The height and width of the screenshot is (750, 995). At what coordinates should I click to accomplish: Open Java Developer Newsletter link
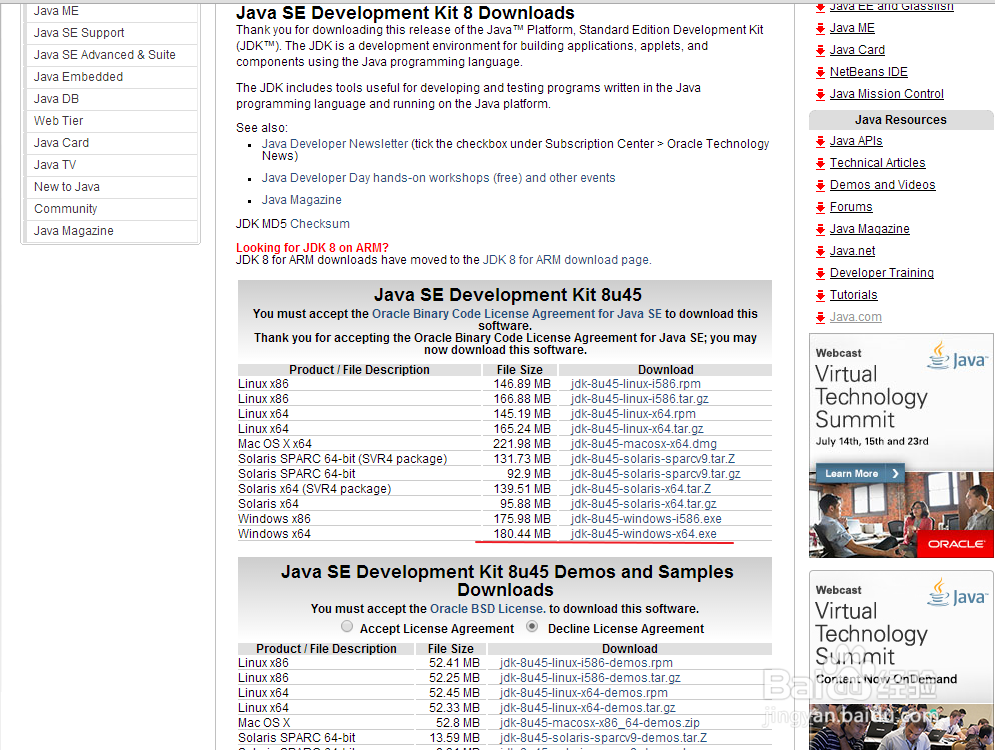point(335,144)
